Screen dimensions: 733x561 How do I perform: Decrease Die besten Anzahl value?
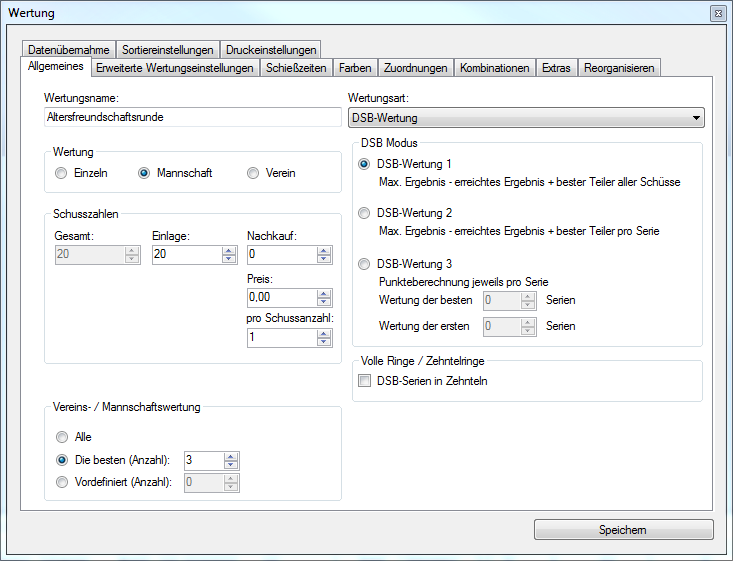pos(230,465)
